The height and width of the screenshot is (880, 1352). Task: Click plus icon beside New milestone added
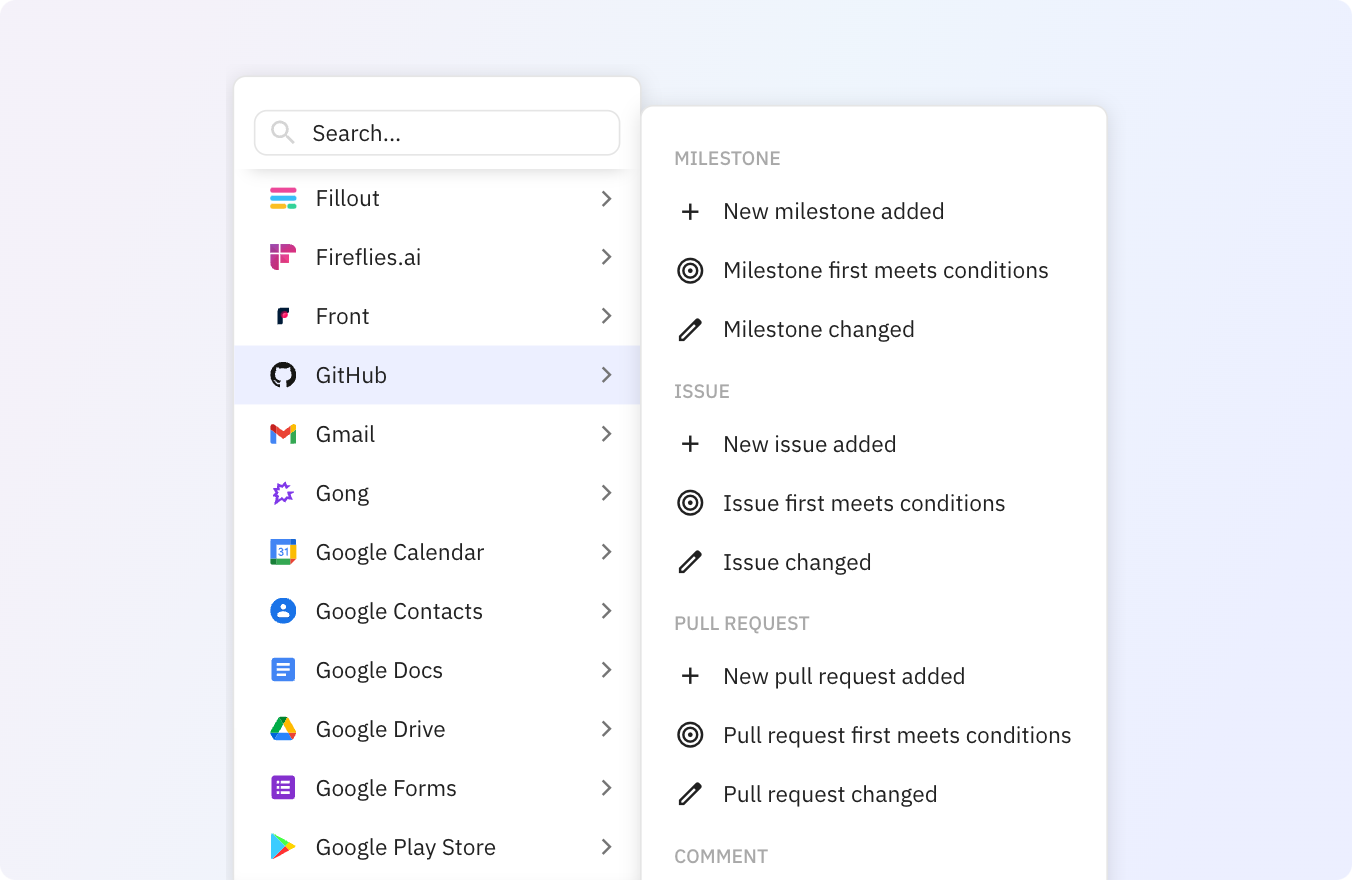coord(690,212)
